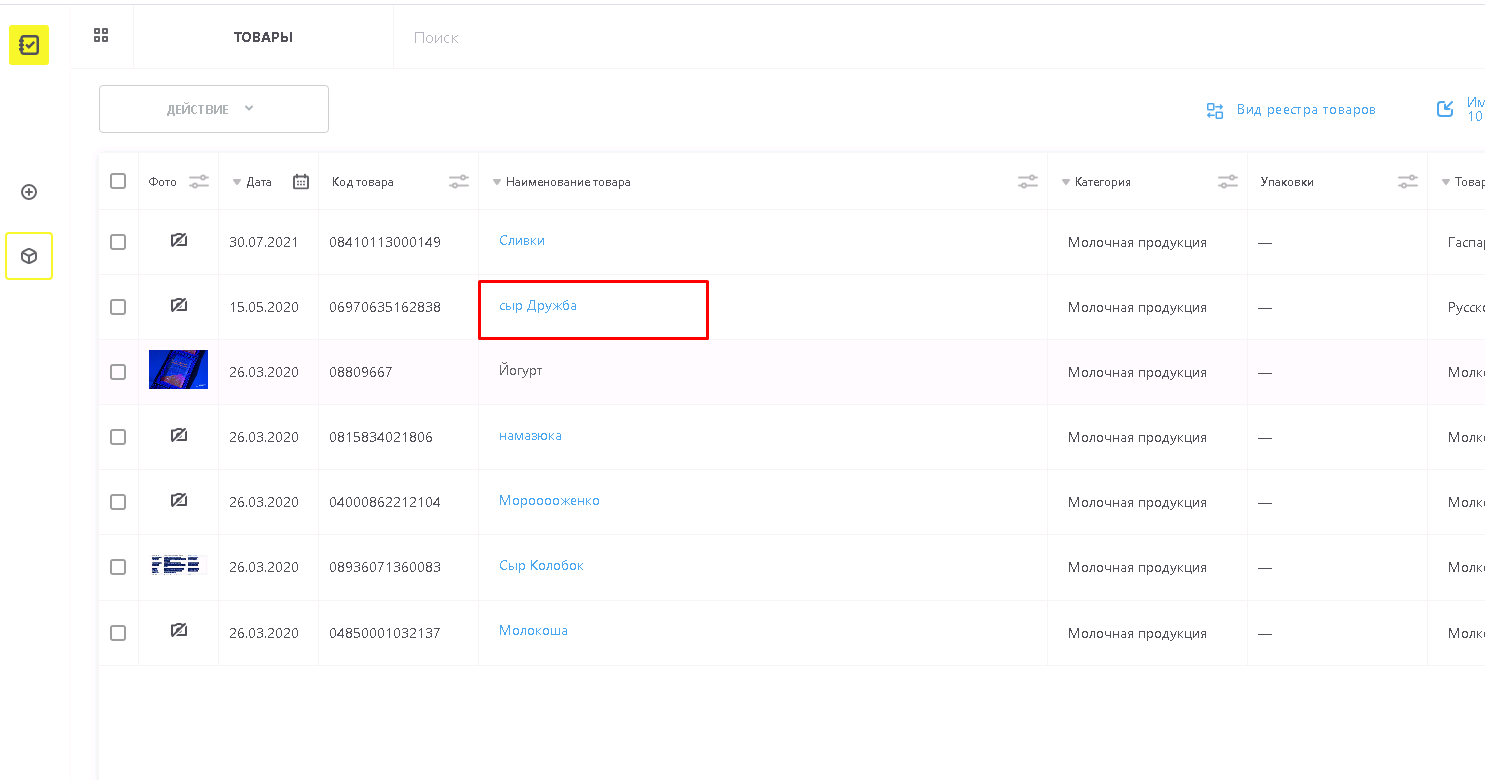Click the add plus icon in sidebar
1485x780 pixels.
pyautogui.click(x=29, y=192)
